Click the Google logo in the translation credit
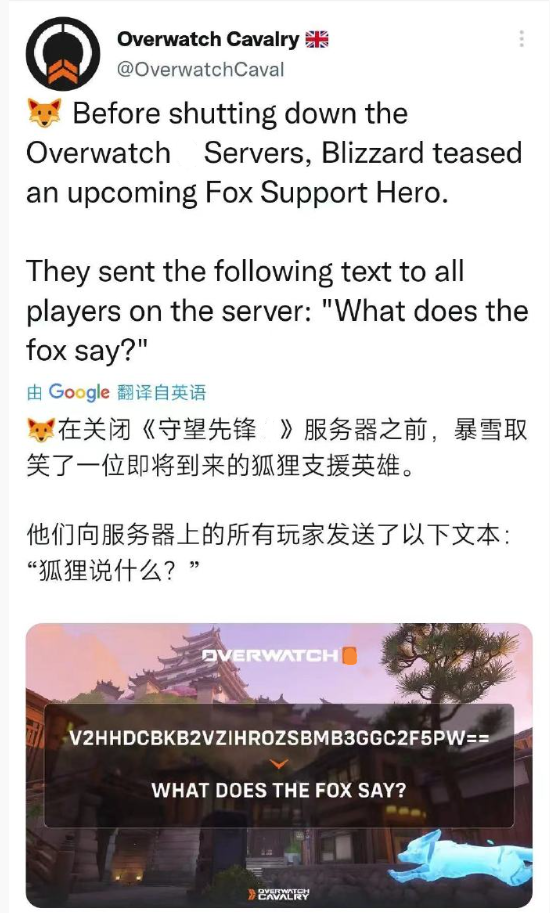The image size is (550, 913). coord(79,392)
